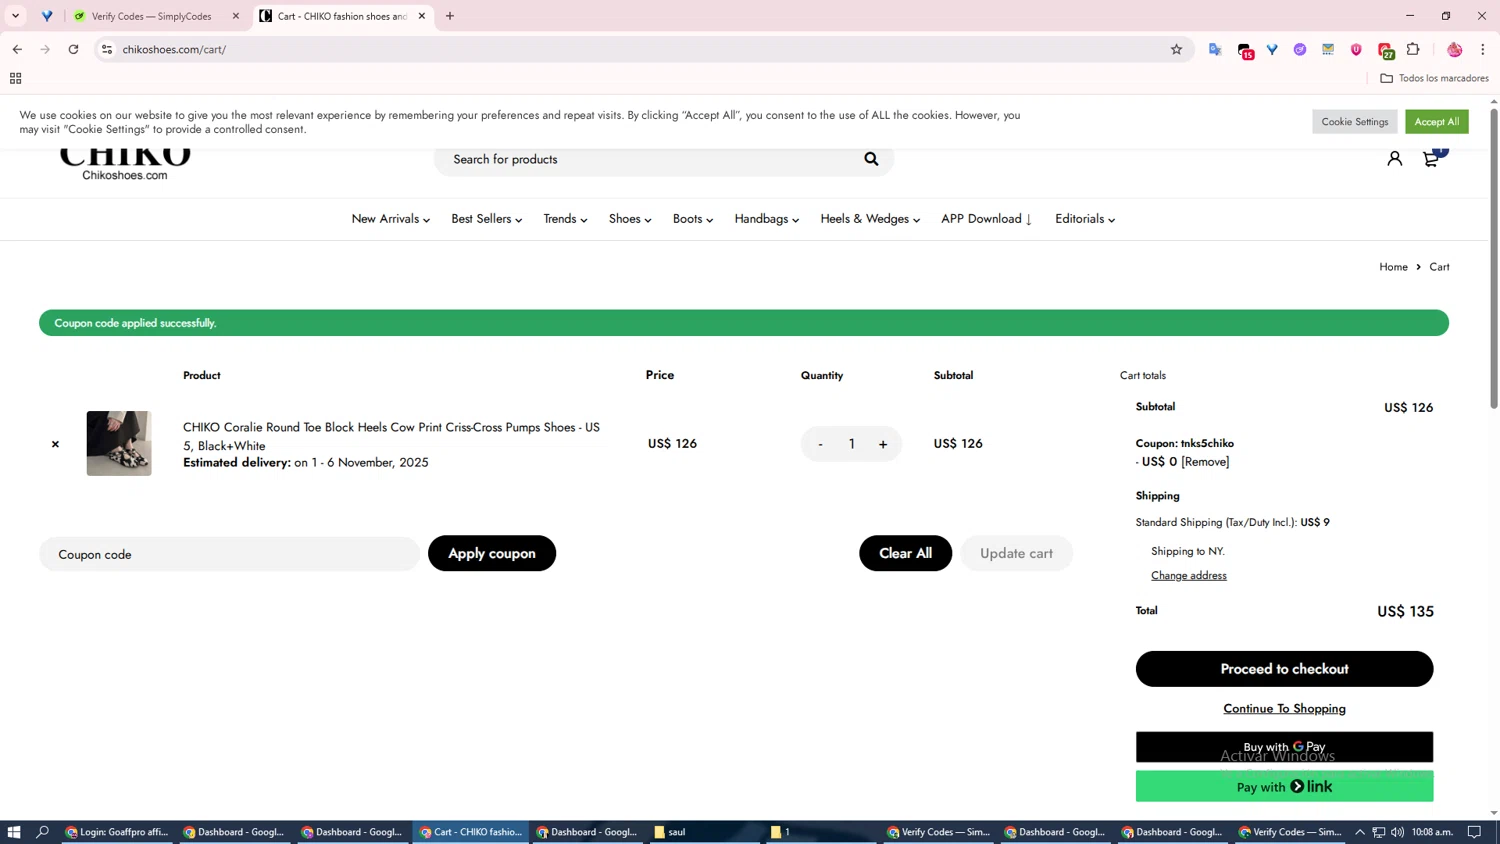
Task: Remove the tnks5chiko coupon
Action: [x=1205, y=462]
